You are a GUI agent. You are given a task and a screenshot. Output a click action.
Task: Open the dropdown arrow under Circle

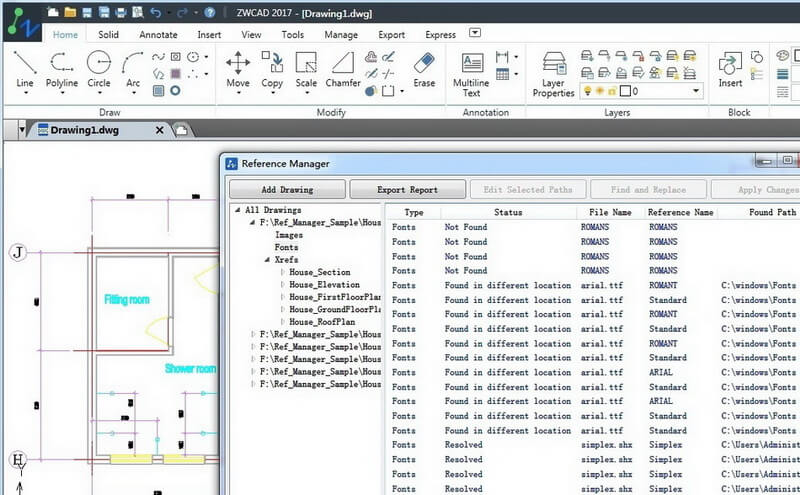(99, 93)
